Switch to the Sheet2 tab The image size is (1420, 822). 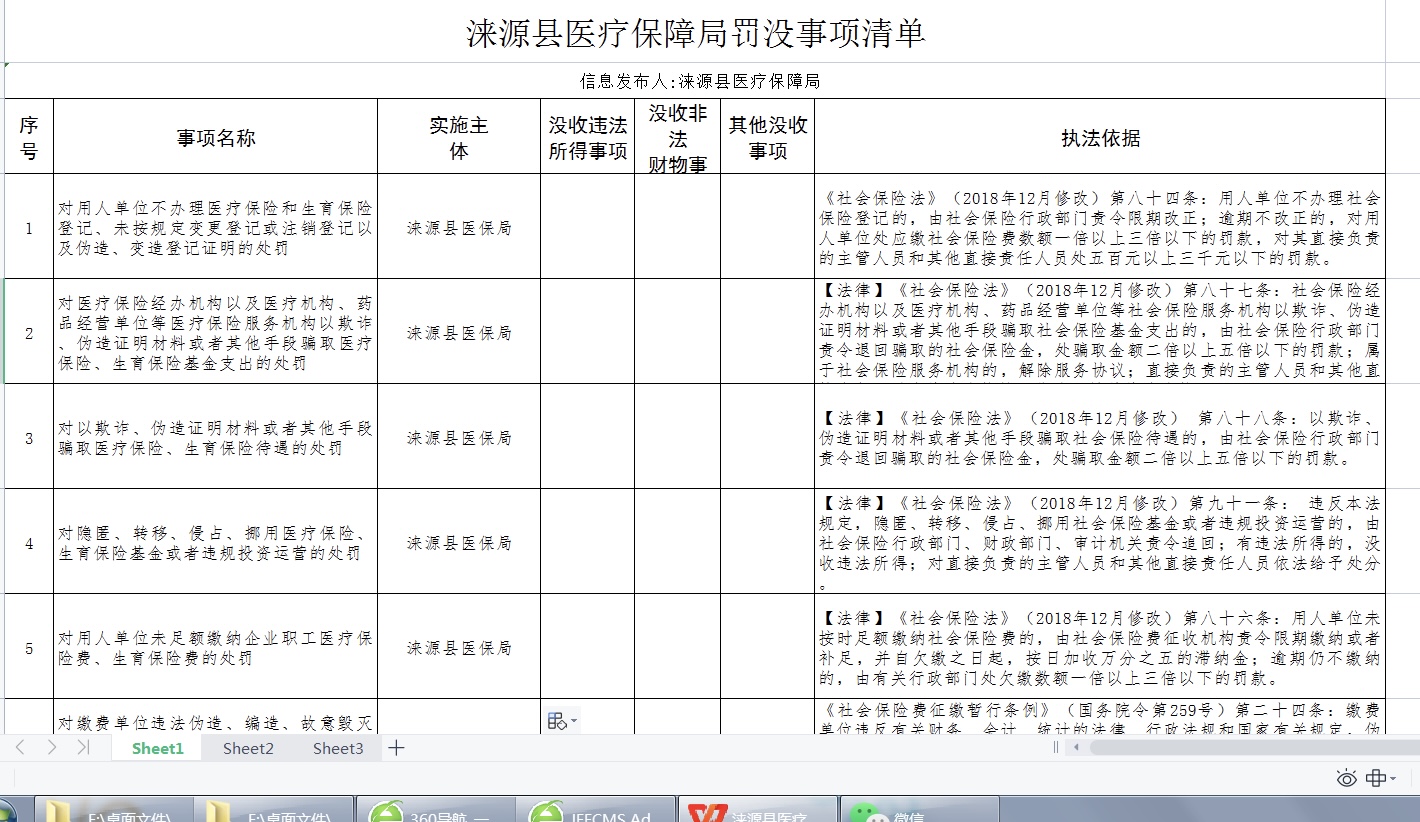point(247,747)
